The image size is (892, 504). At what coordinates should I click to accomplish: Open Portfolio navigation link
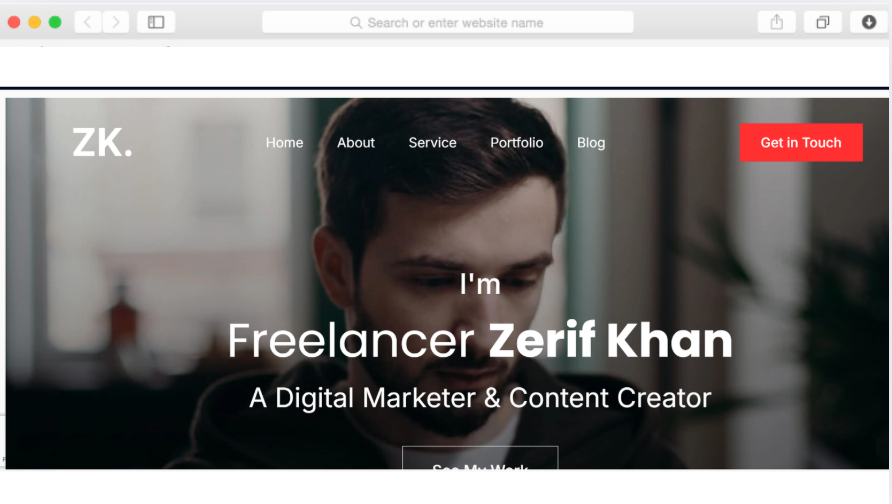(517, 143)
